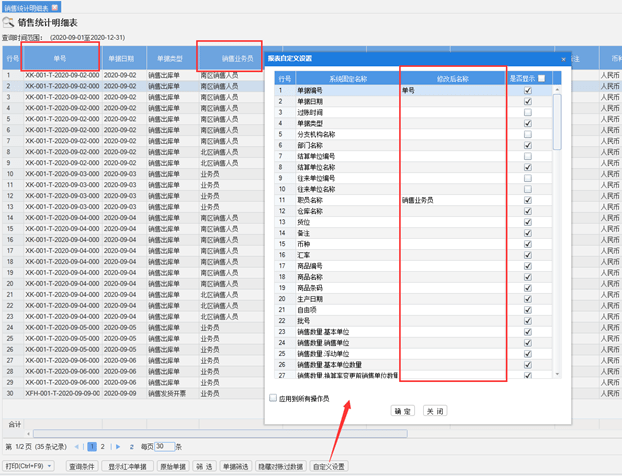This screenshot has width=622, height=476.
Task: Click the refresh icon beside 每页
Action: coord(131,447)
